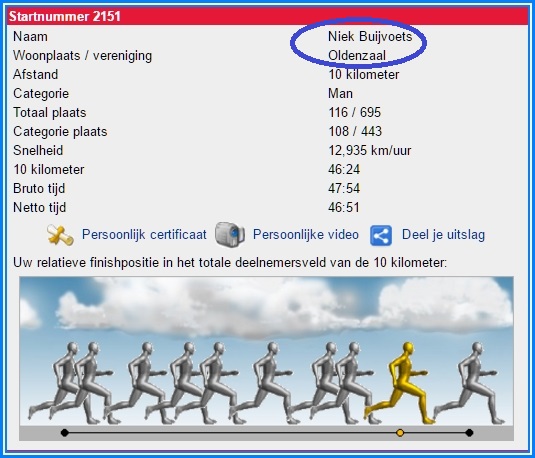Click the certificate scroll icon

[60, 235]
